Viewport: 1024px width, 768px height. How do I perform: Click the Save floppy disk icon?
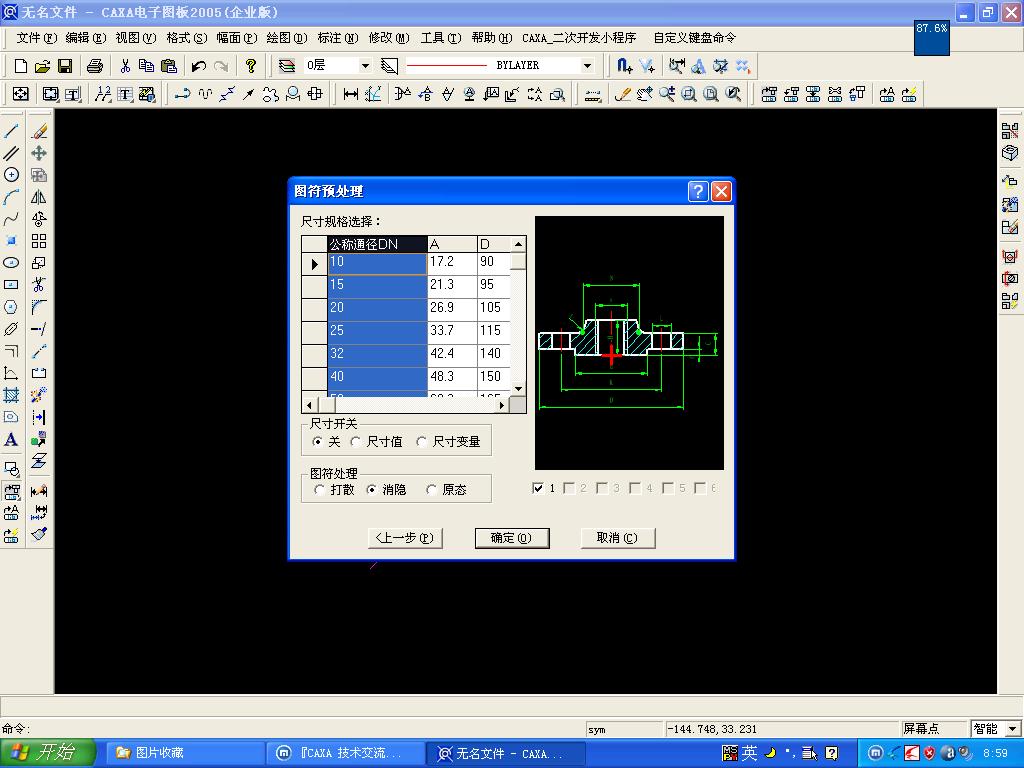(x=65, y=65)
